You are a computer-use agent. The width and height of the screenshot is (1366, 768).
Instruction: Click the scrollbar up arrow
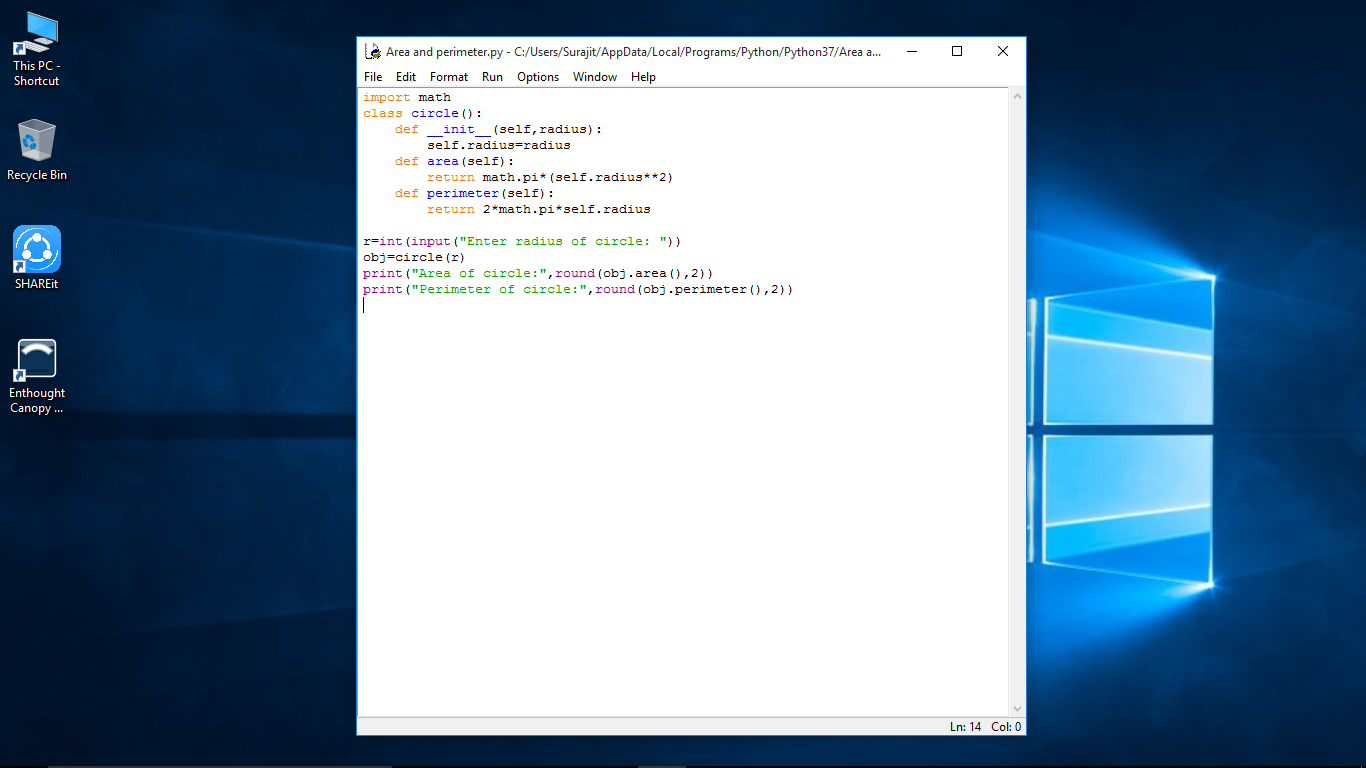1017,94
